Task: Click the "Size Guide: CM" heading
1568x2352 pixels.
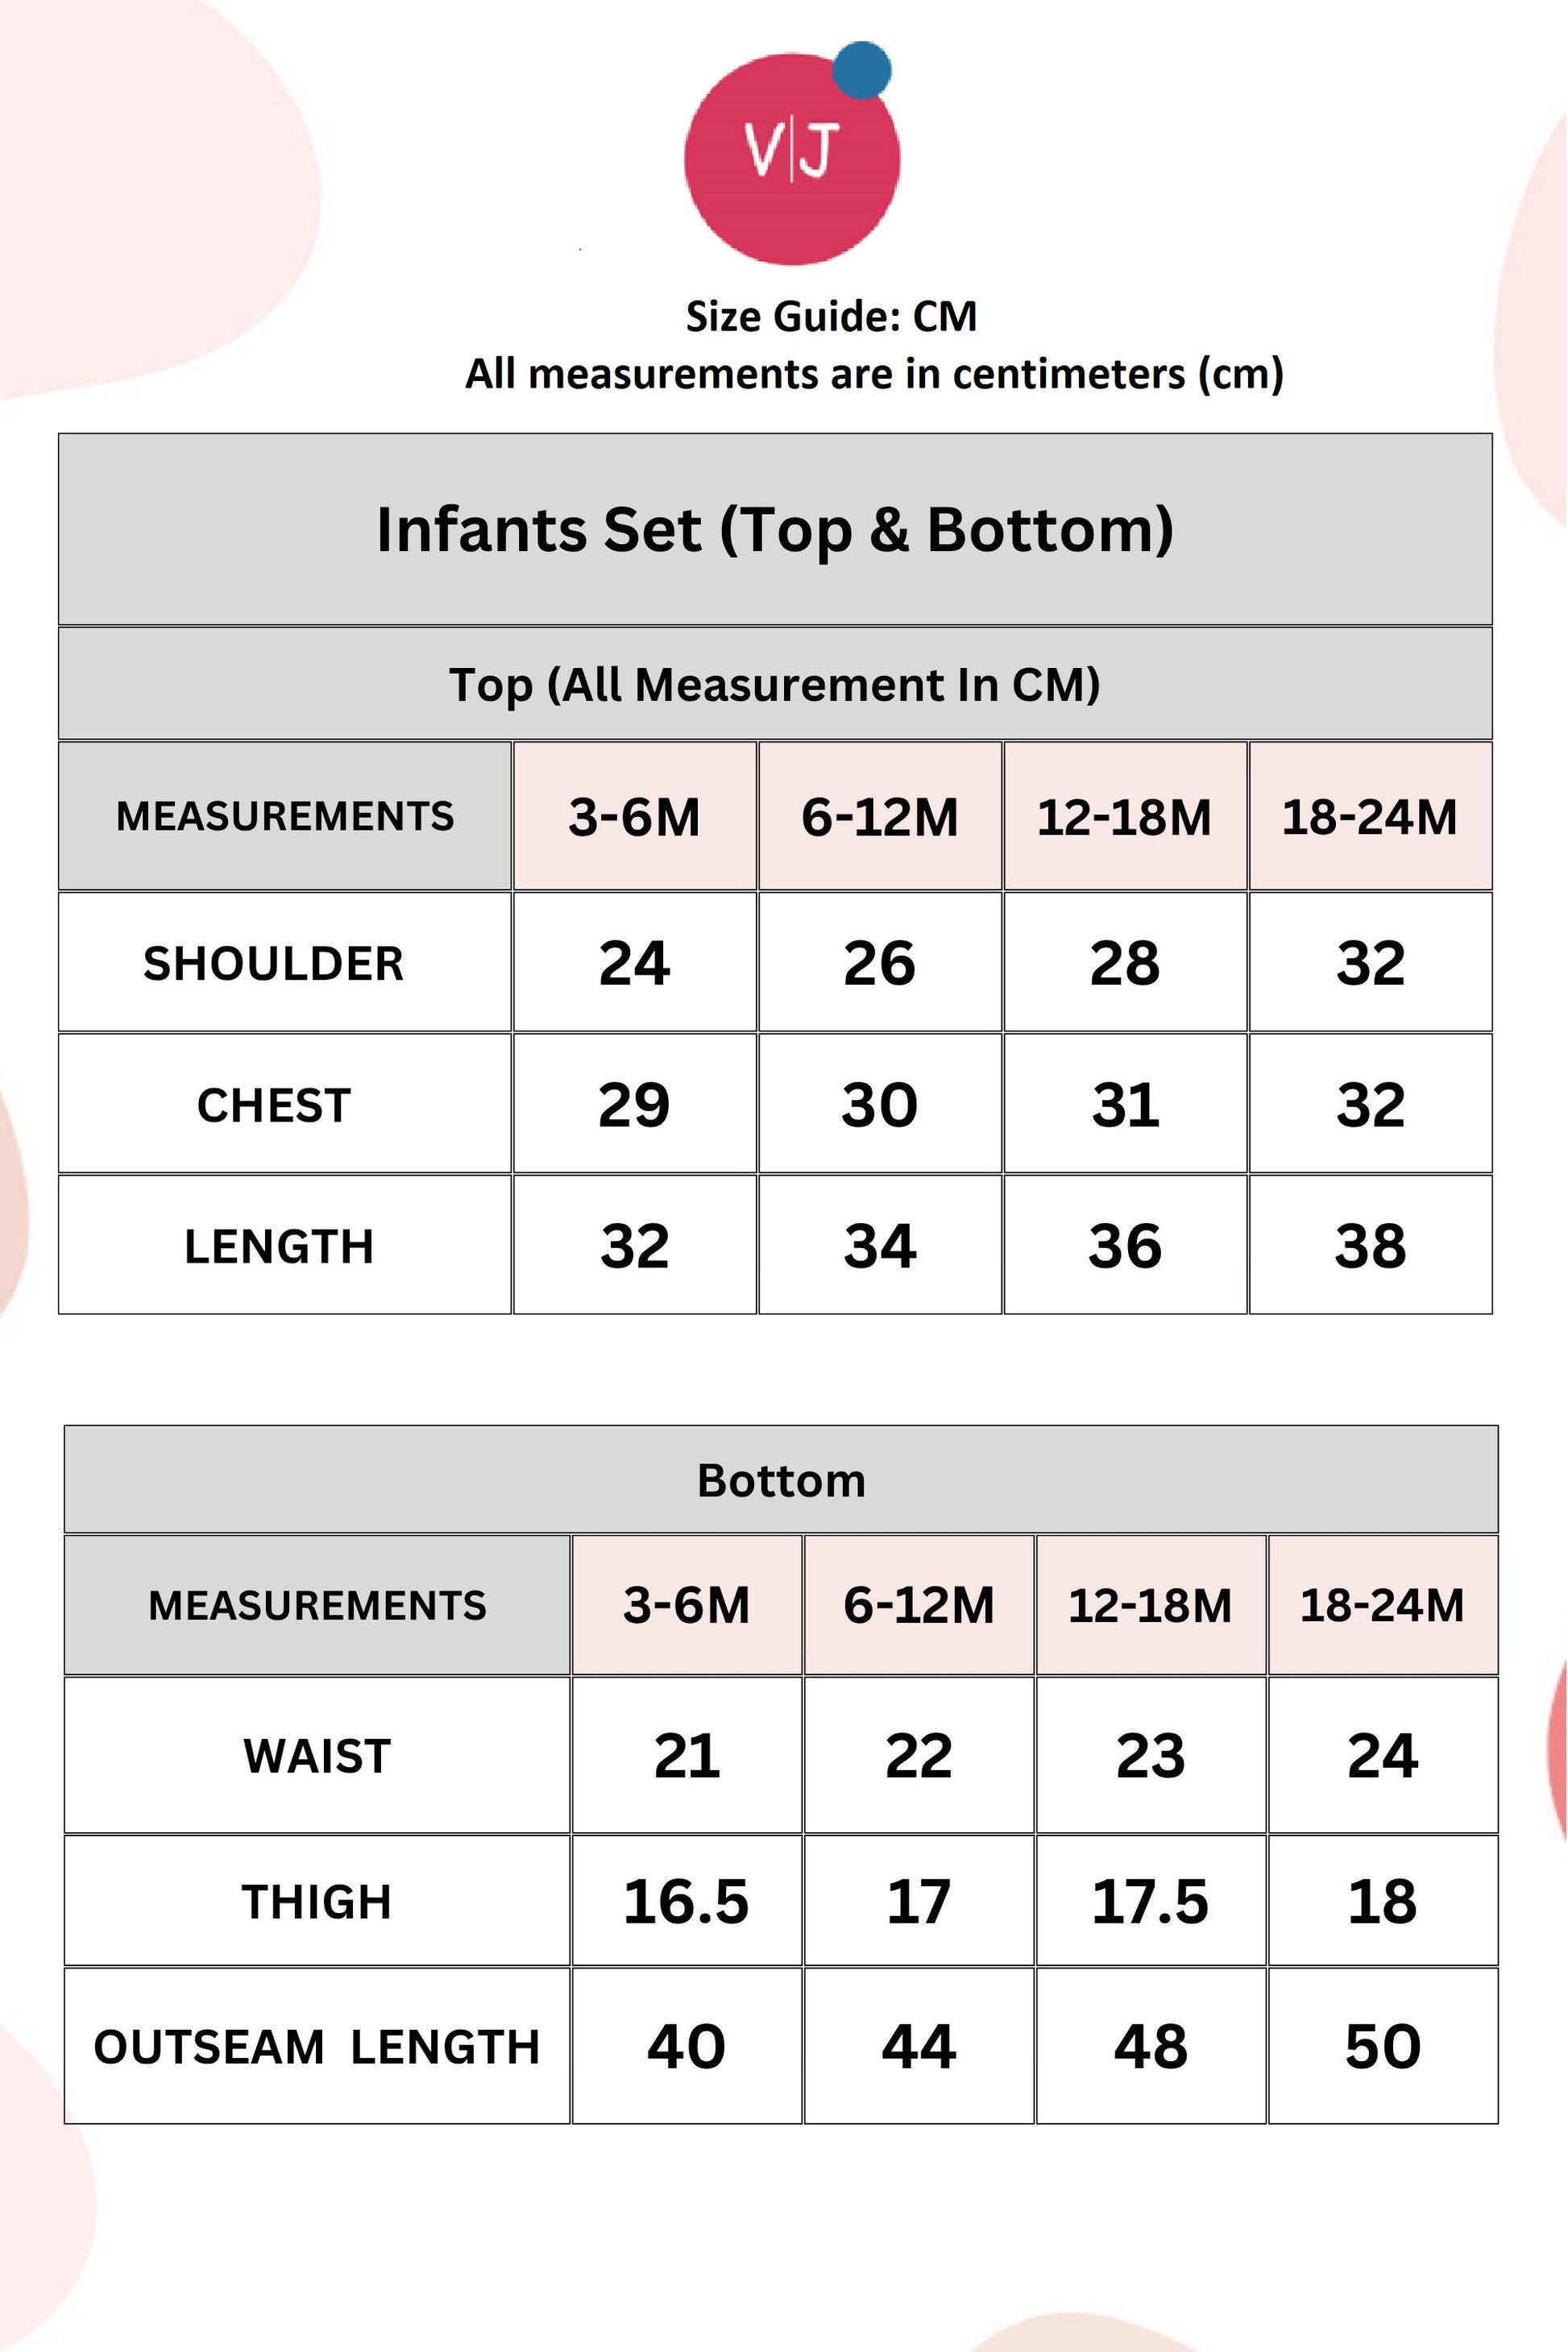Action: [x=831, y=316]
